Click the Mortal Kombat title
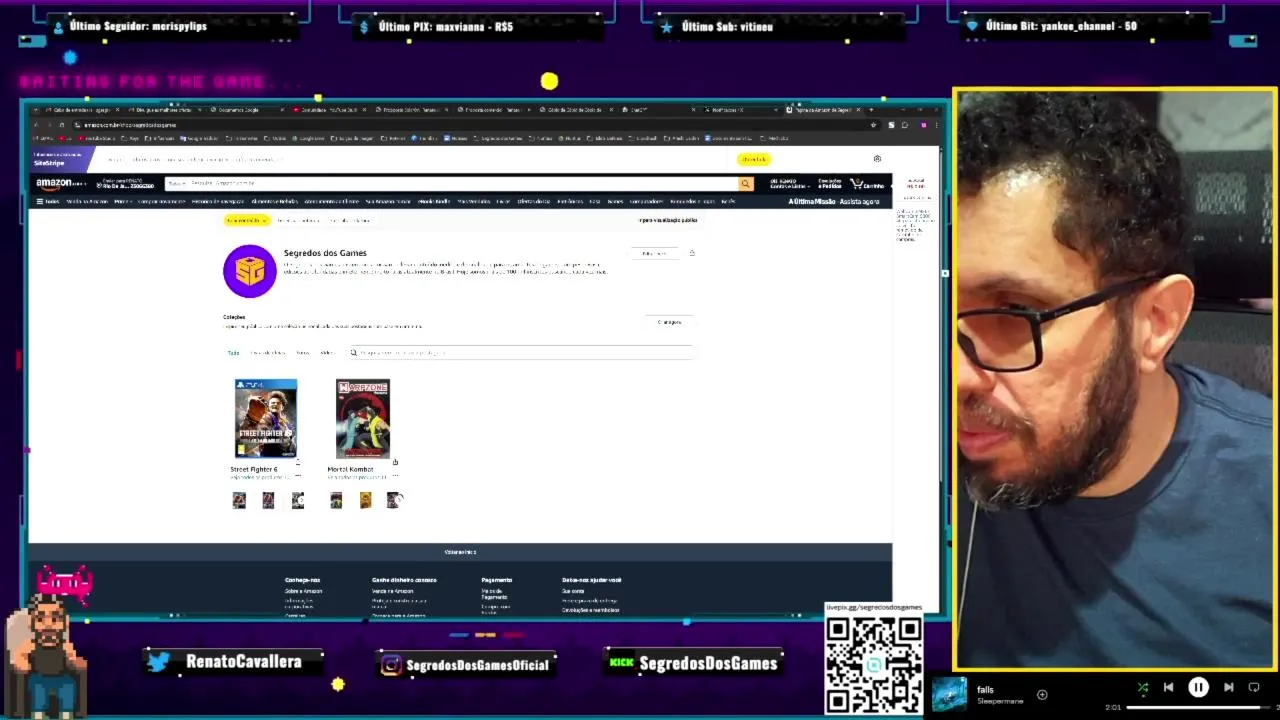Viewport: 1280px width, 720px height. point(350,469)
